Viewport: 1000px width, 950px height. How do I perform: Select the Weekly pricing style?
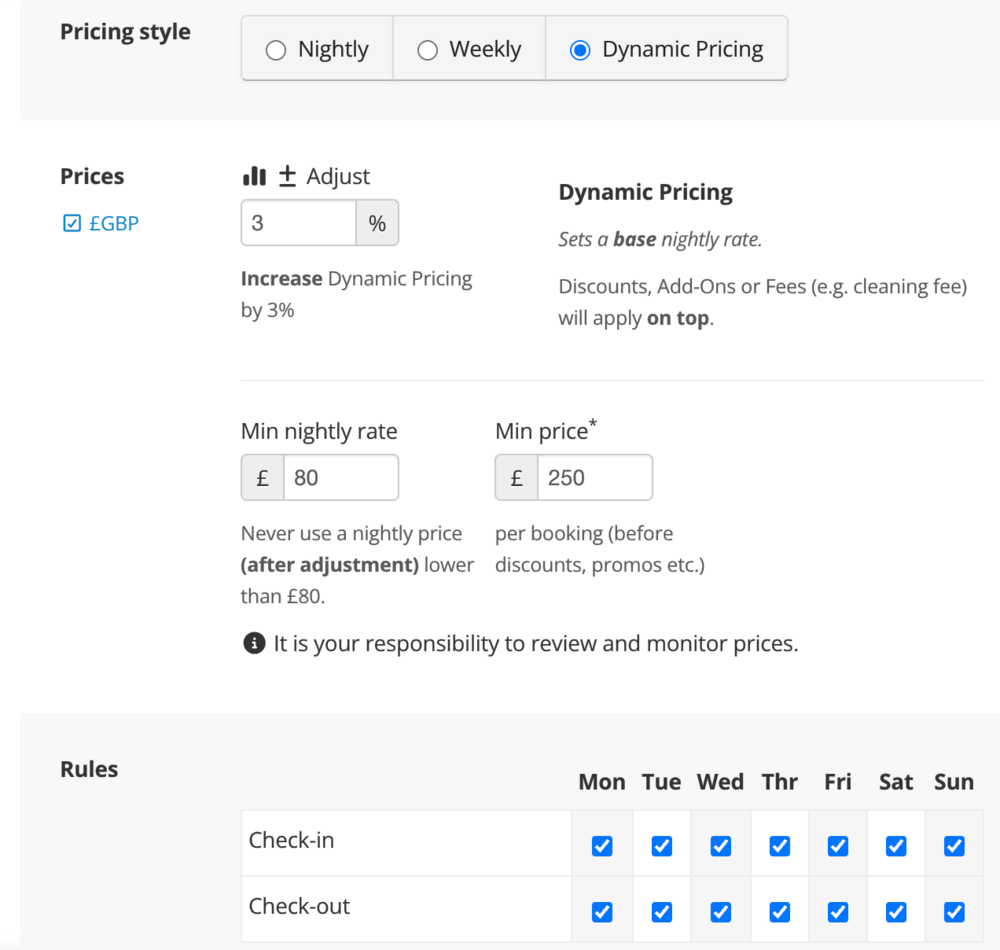click(428, 48)
